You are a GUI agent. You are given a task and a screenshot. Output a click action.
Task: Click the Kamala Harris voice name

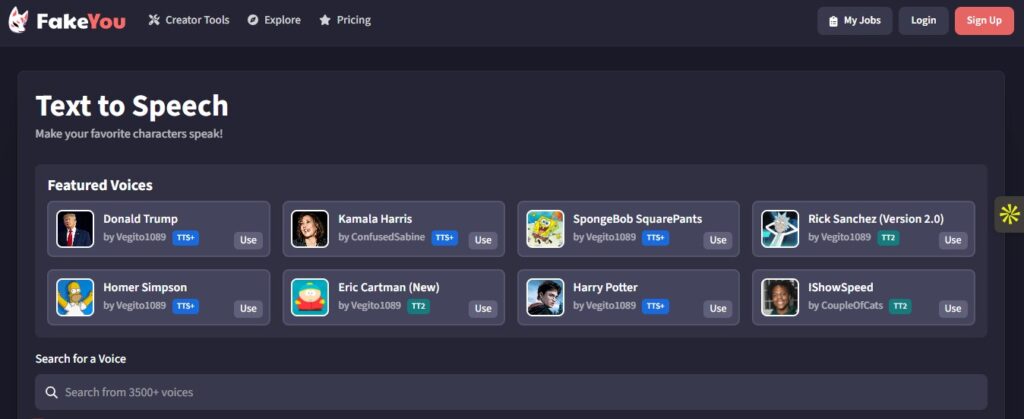(x=375, y=219)
